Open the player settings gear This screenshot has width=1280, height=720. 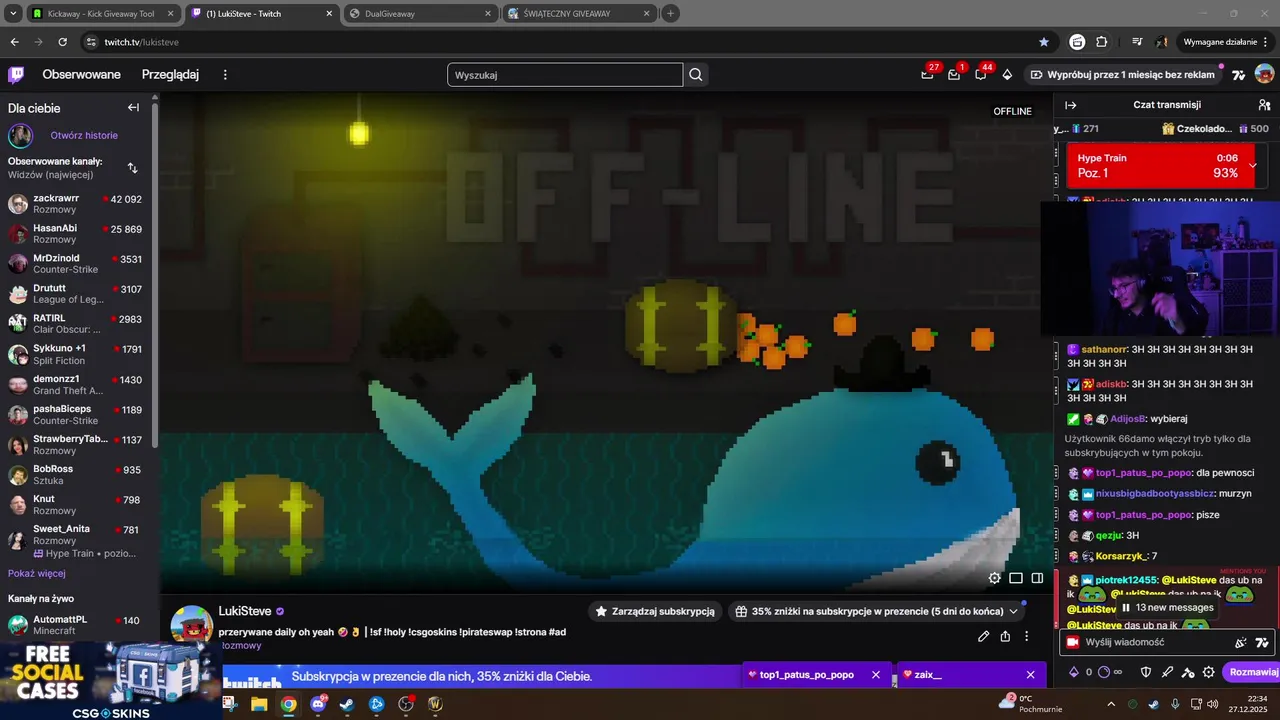(994, 578)
